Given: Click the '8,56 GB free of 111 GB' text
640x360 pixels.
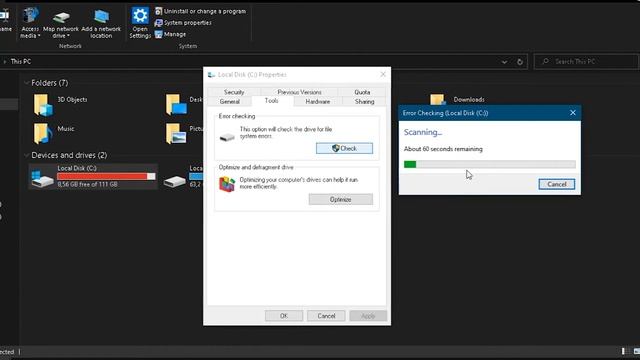Looking at the screenshot, I should (x=87, y=184).
